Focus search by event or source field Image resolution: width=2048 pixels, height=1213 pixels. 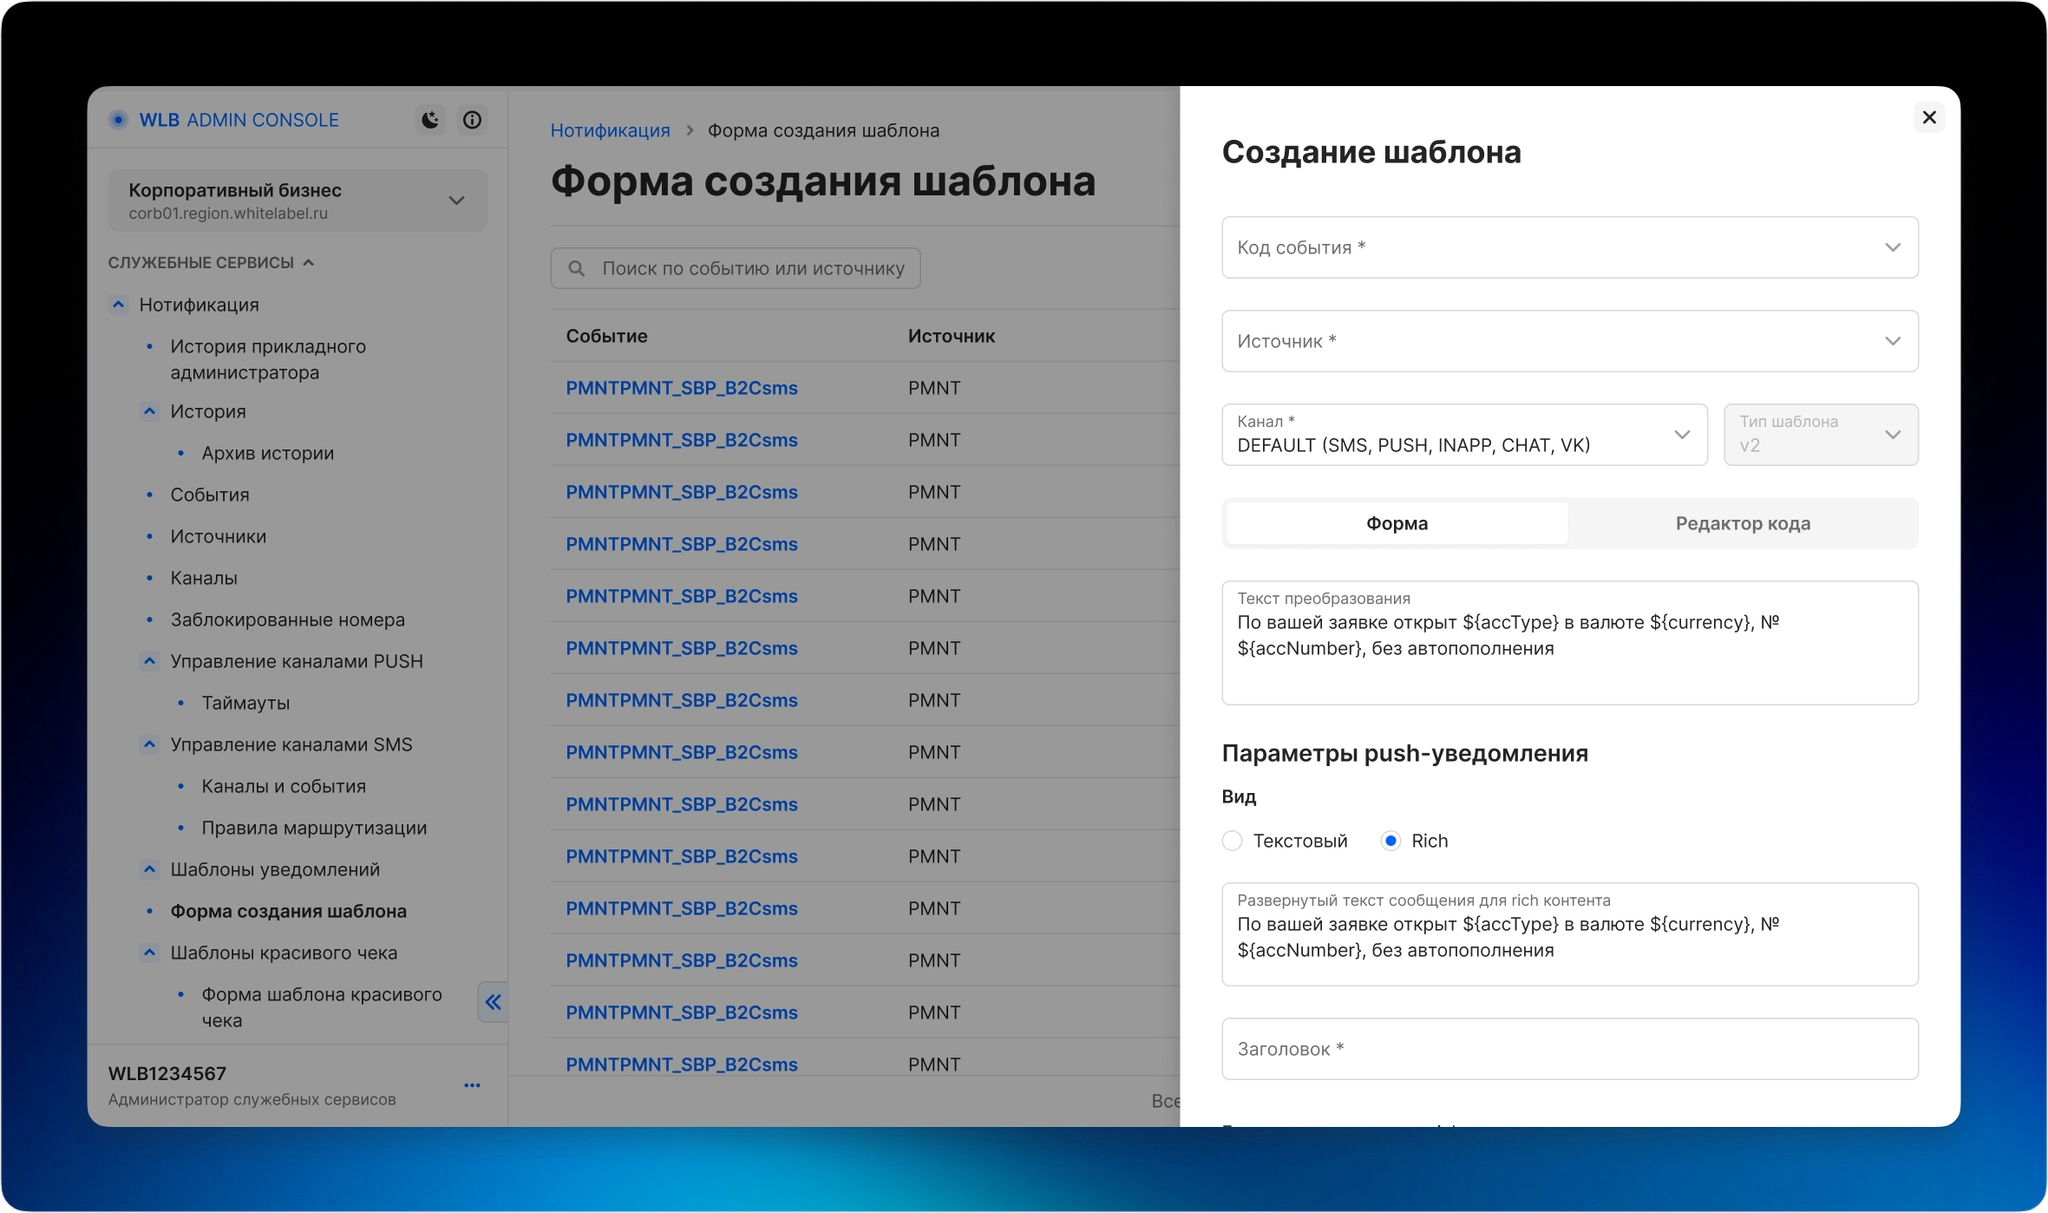point(735,268)
